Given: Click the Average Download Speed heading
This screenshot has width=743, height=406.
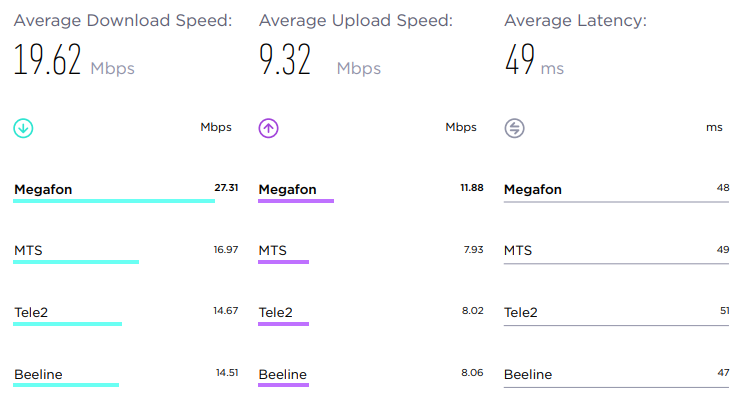Looking at the screenshot, I should [123, 20].
